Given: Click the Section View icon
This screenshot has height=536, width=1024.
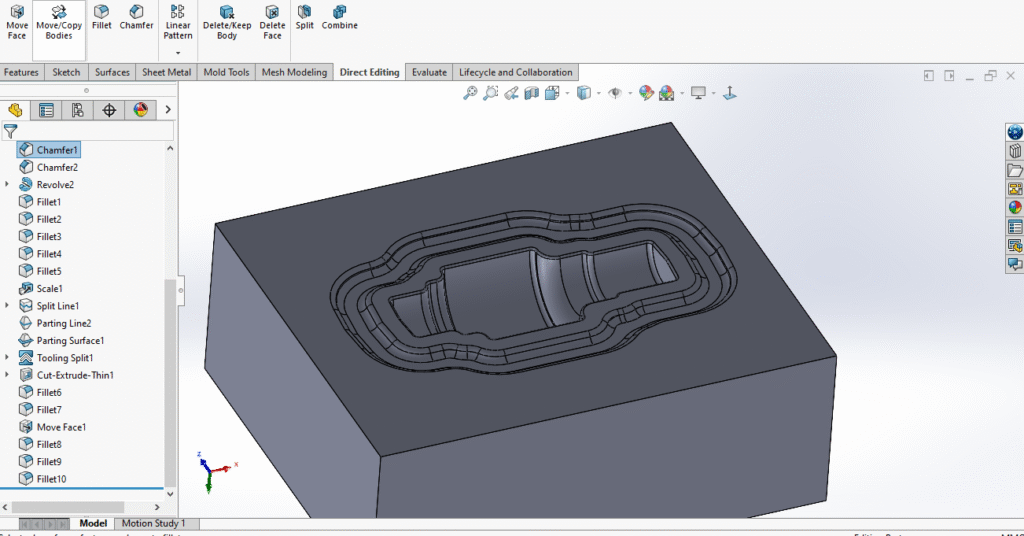Looking at the screenshot, I should pyautogui.click(x=532, y=93).
